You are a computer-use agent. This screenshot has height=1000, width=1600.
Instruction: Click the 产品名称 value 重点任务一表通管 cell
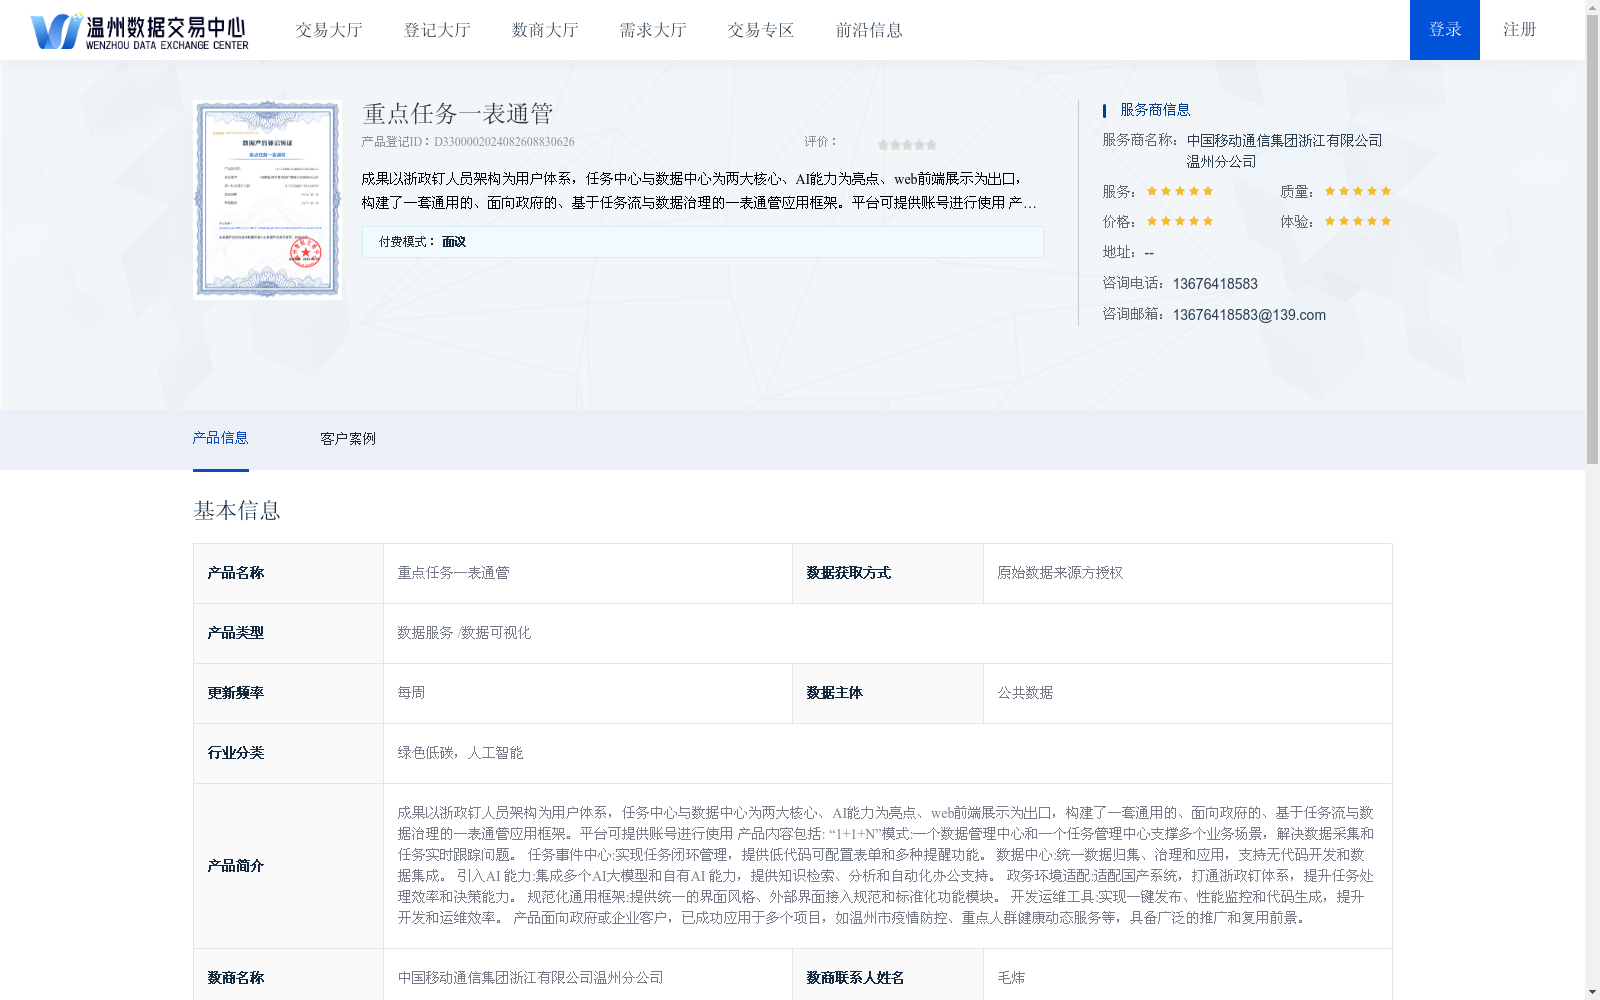click(x=588, y=573)
